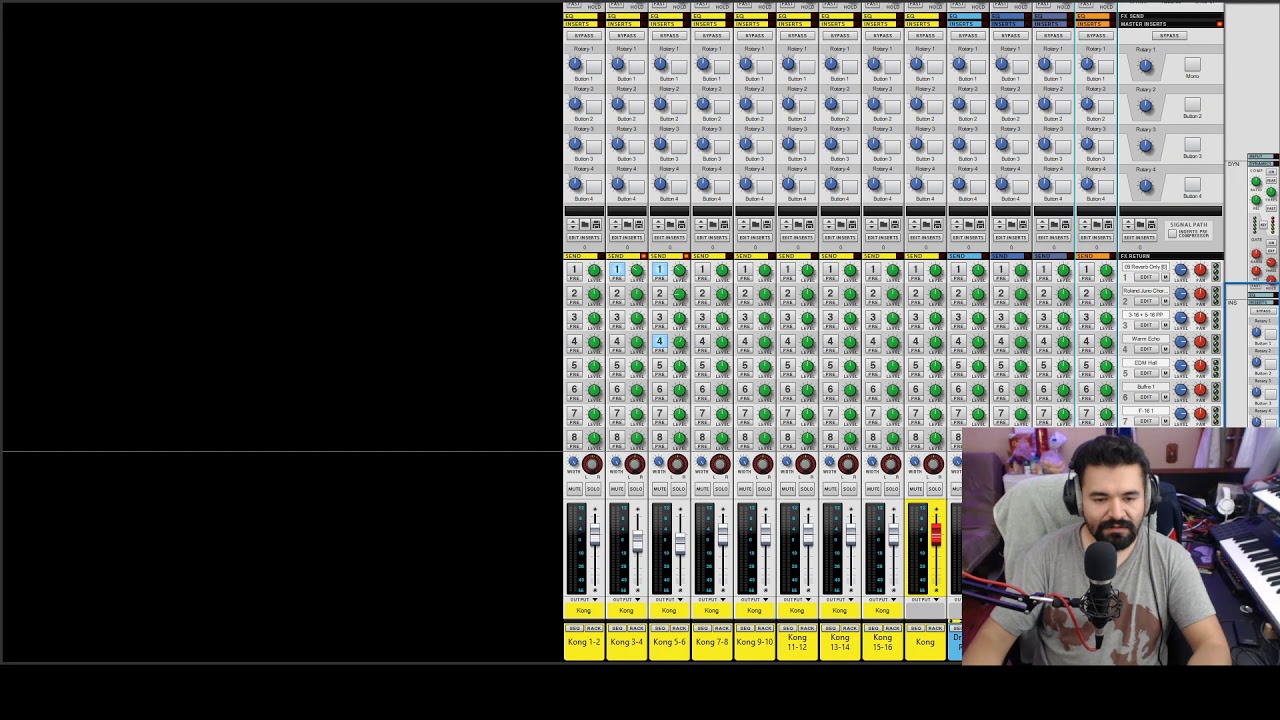Solo the Kong 1-2 channel
1280x720 pixels.
[x=593, y=489]
